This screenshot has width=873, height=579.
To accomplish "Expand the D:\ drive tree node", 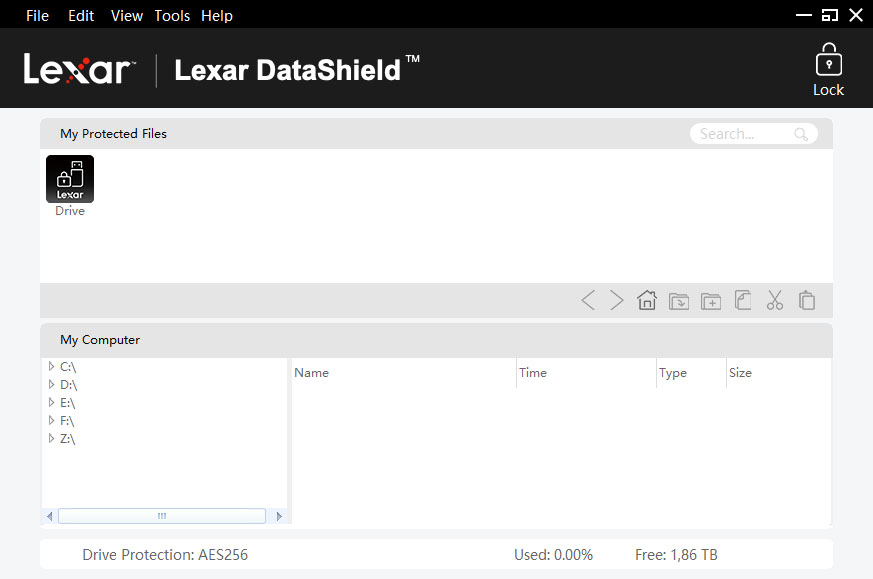I will point(52,384).
